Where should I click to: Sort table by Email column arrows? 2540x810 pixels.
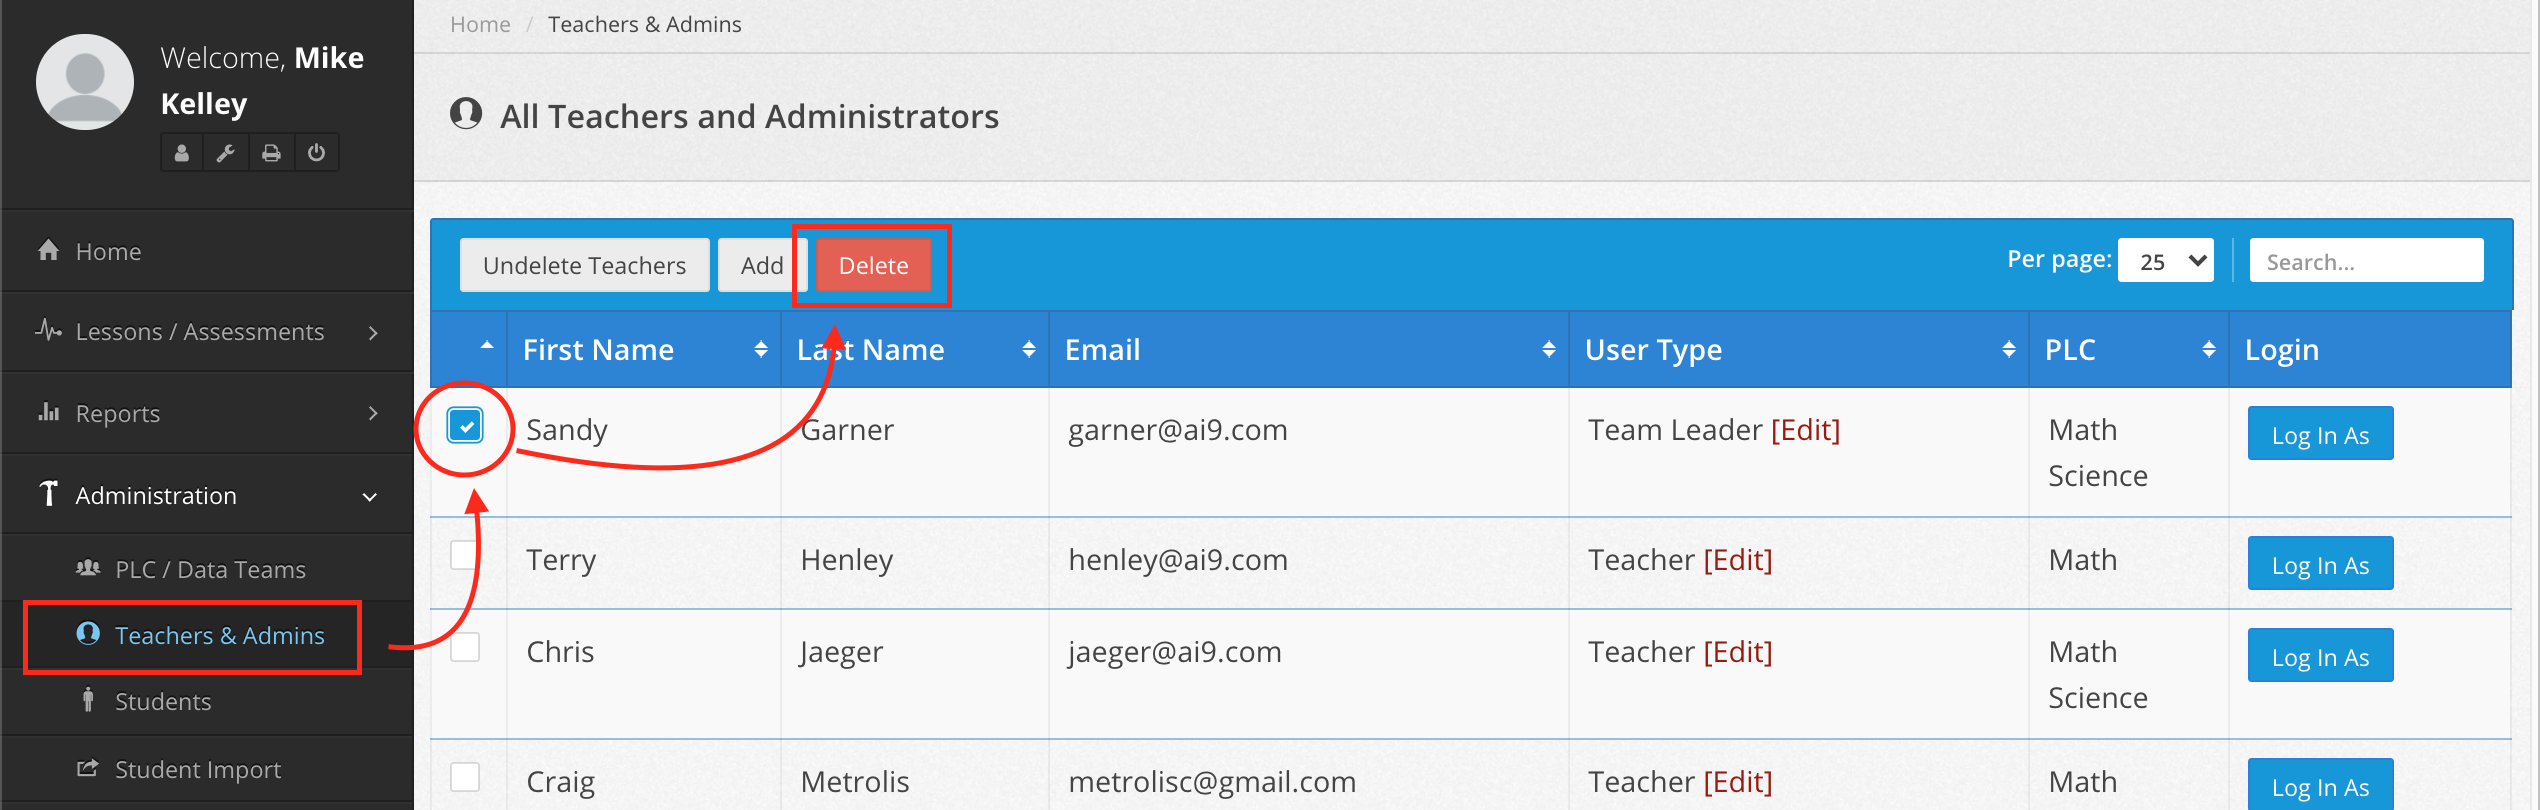point(1548,349)
